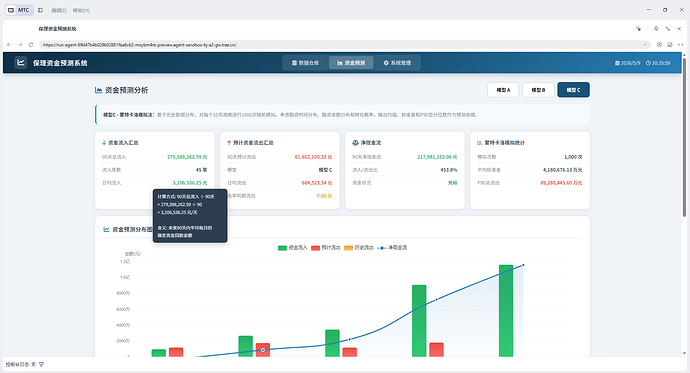Screen dimensions: 690x373
Task: Open the 控制台日志 panel label
Action: [x=17, y=364]
